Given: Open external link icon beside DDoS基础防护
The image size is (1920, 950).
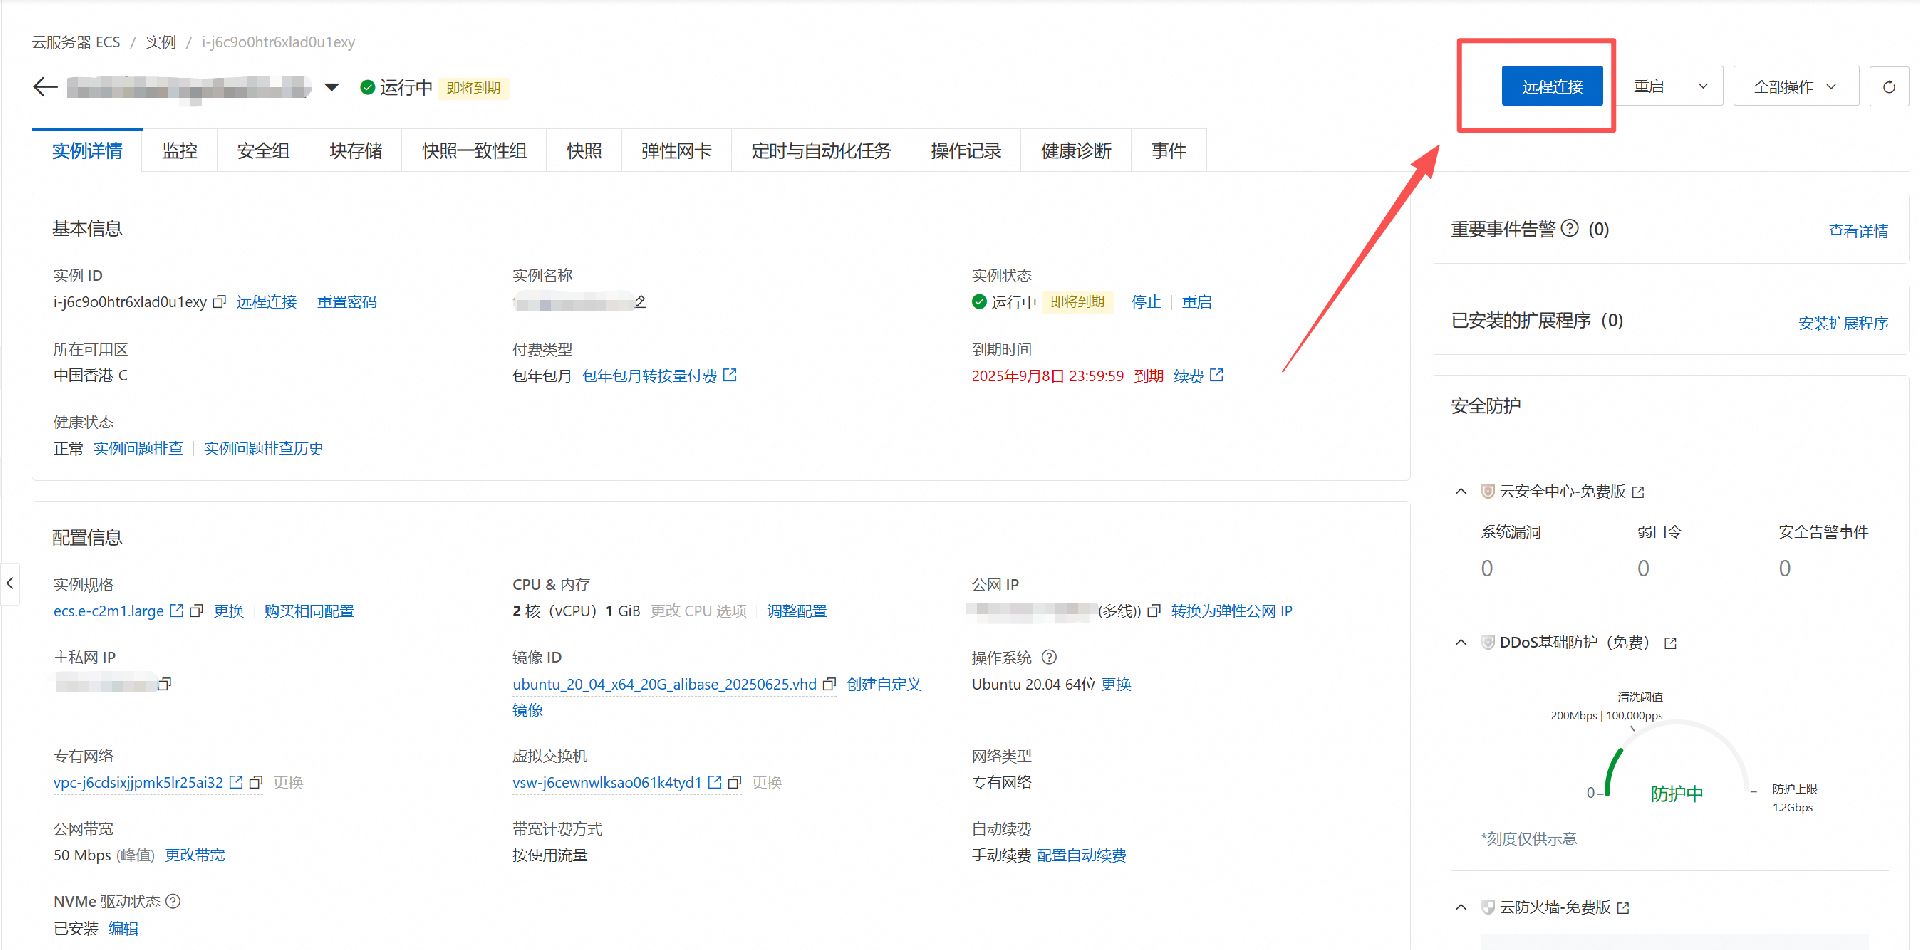Looking at the screenshot, I should coord(1670,643).
